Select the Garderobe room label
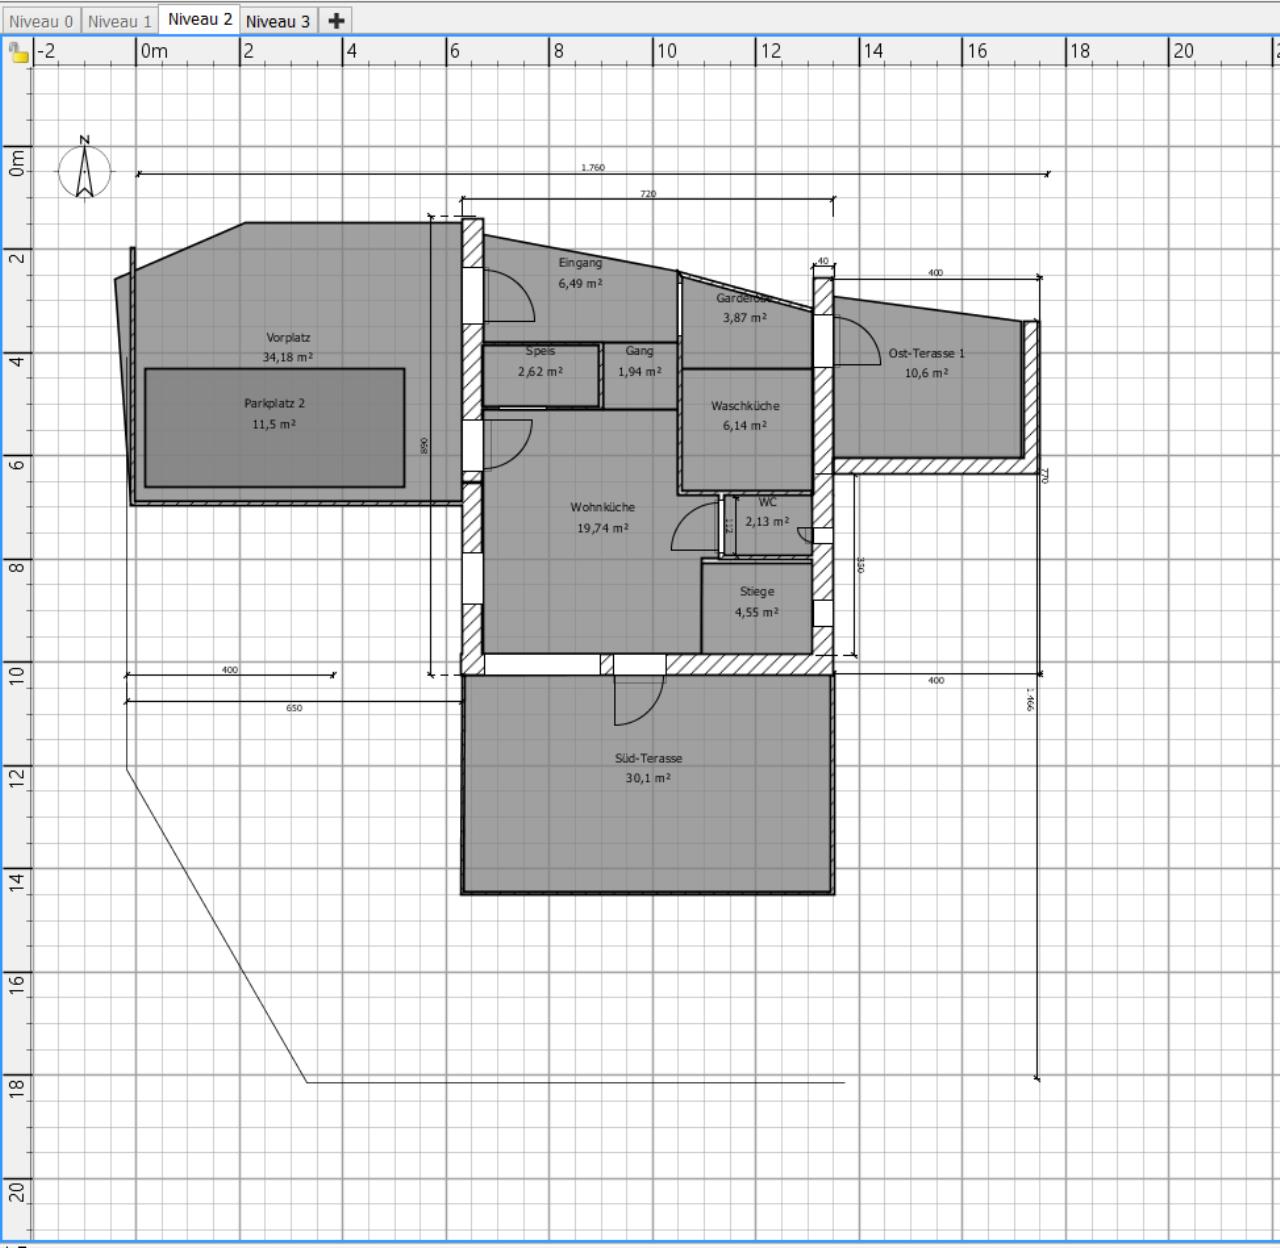 pos(744,298)
